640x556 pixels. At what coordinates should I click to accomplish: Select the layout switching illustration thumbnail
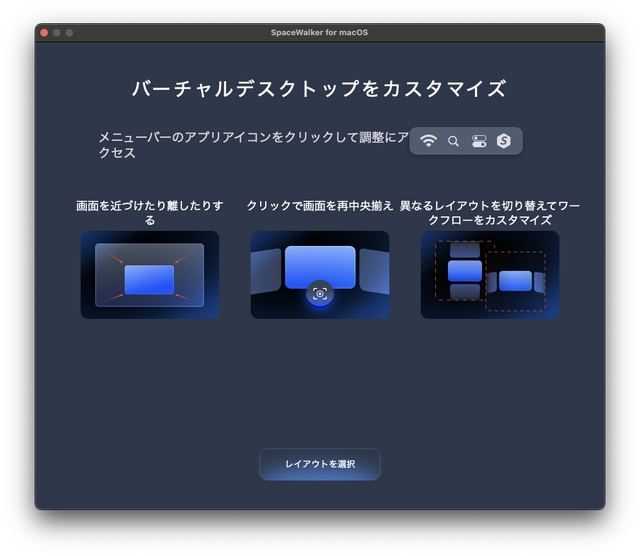tap(490, 275)
